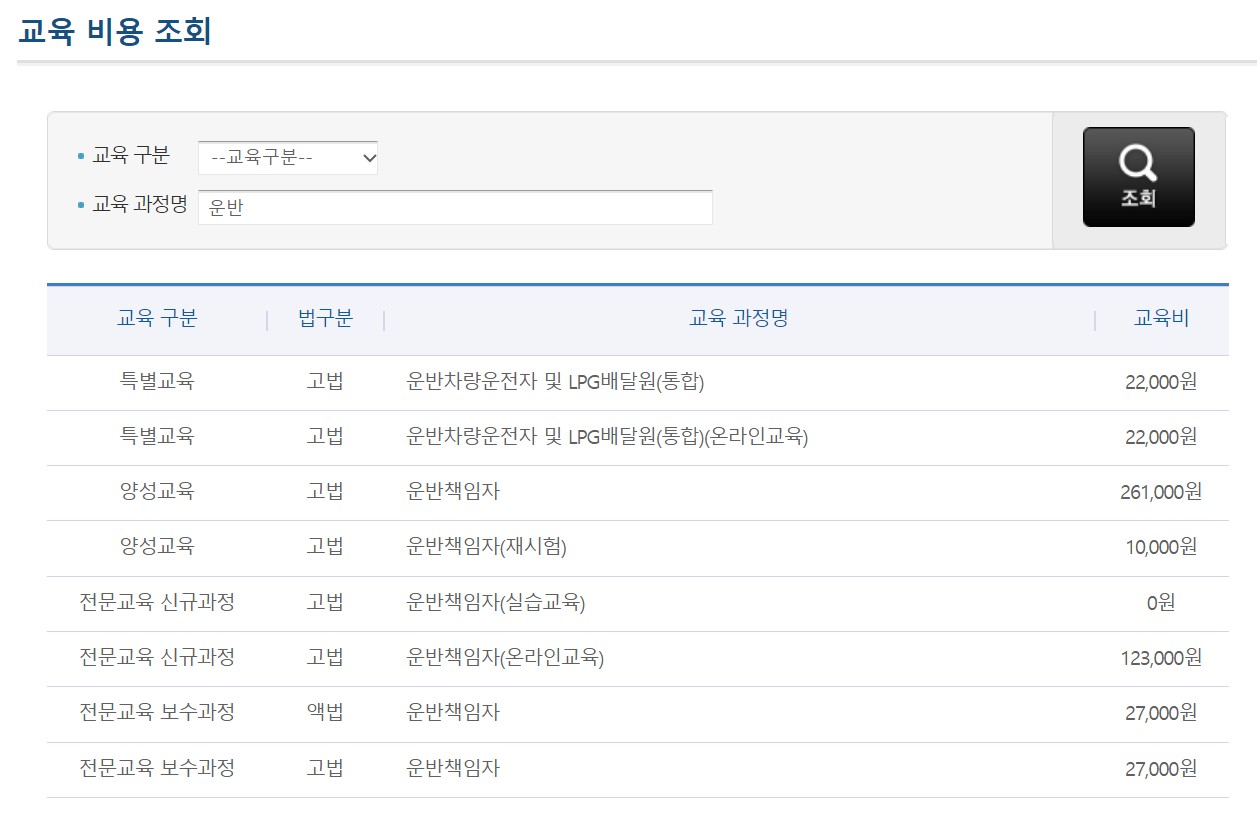Click the 교육비 column header

coord(1161,319)
